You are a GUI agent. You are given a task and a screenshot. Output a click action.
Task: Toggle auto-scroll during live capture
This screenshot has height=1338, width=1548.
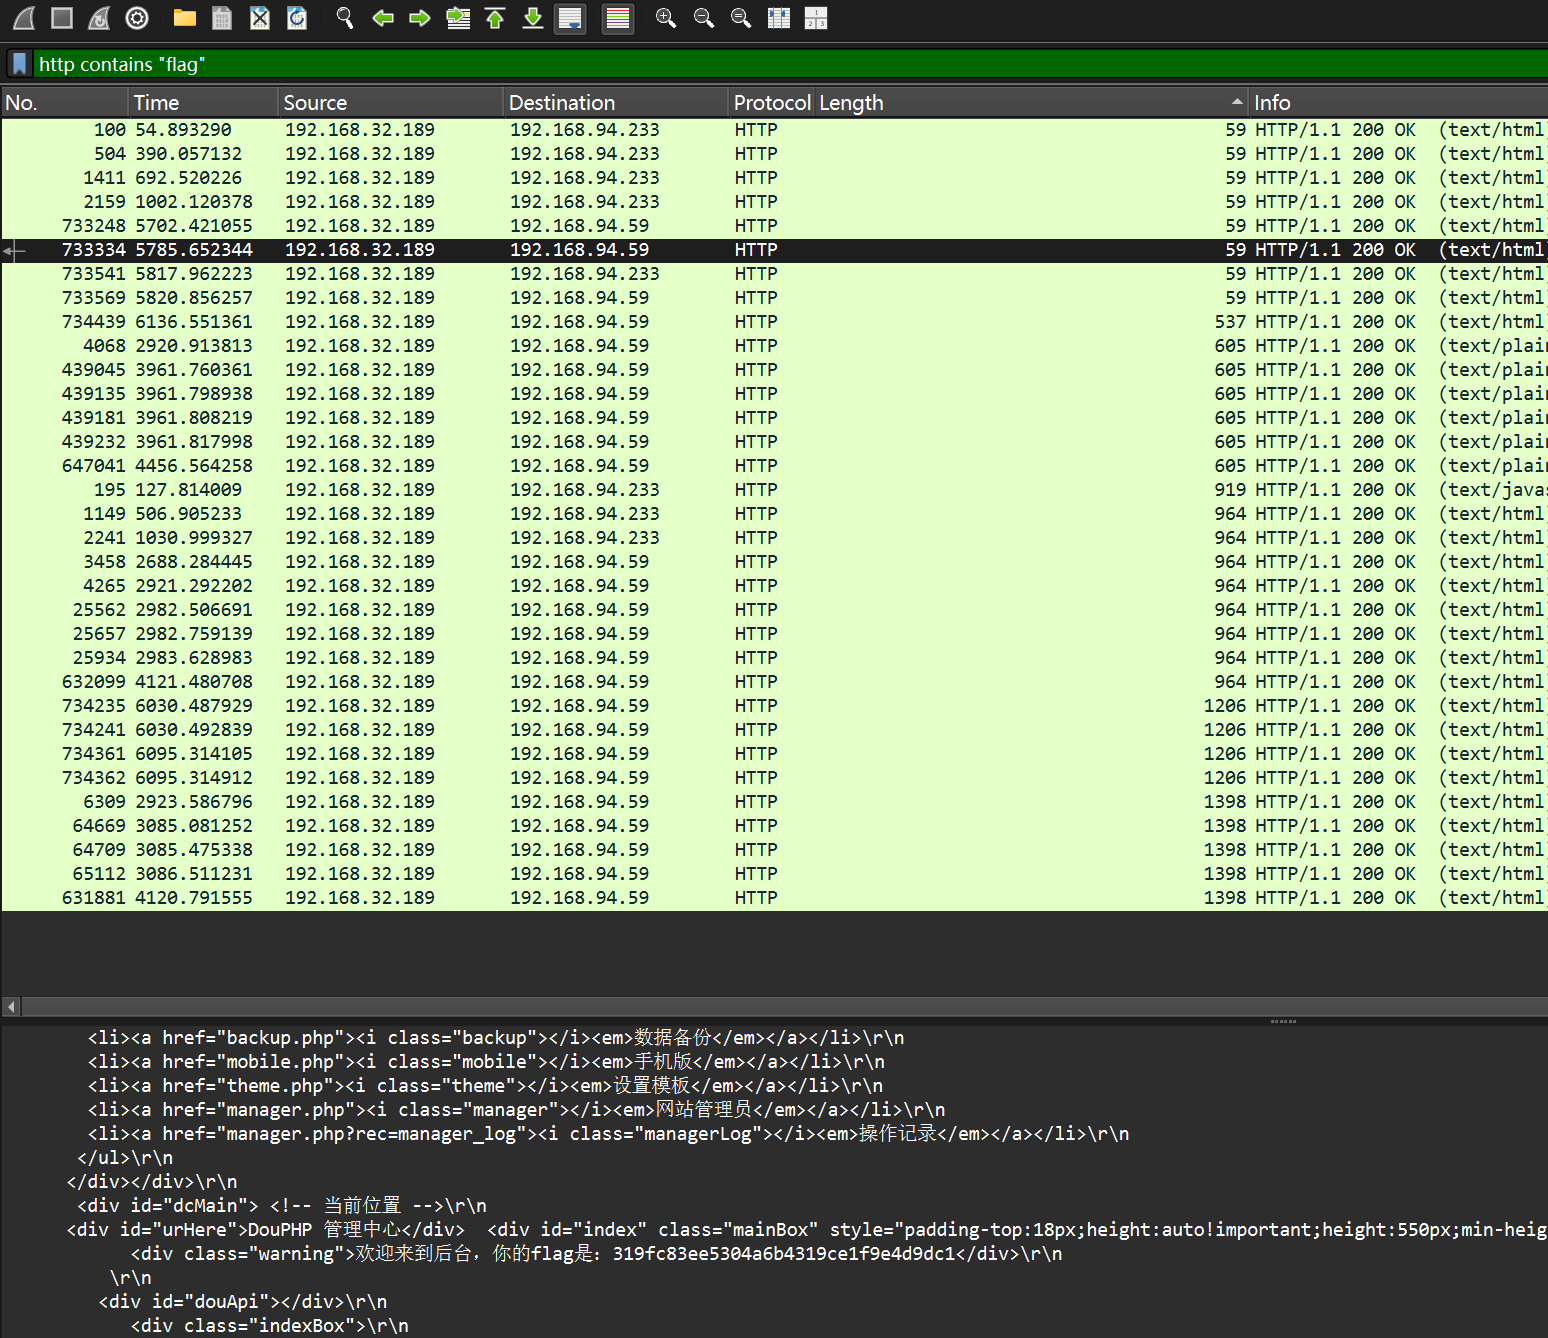point(570,18)
